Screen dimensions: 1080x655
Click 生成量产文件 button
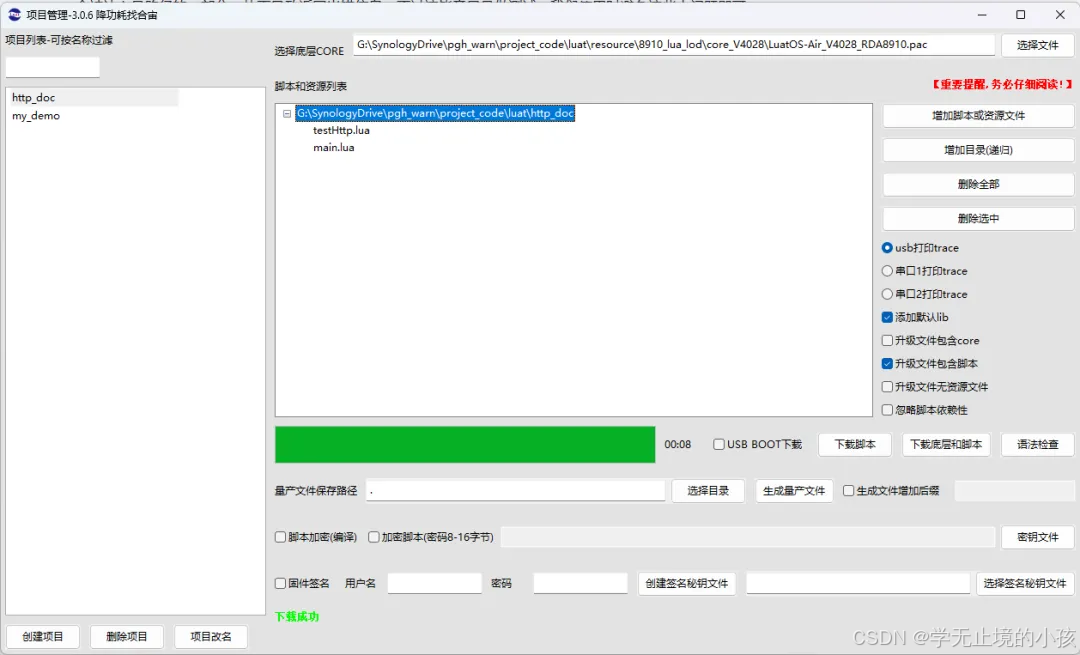pyautogui.click(x=794, y=491)
